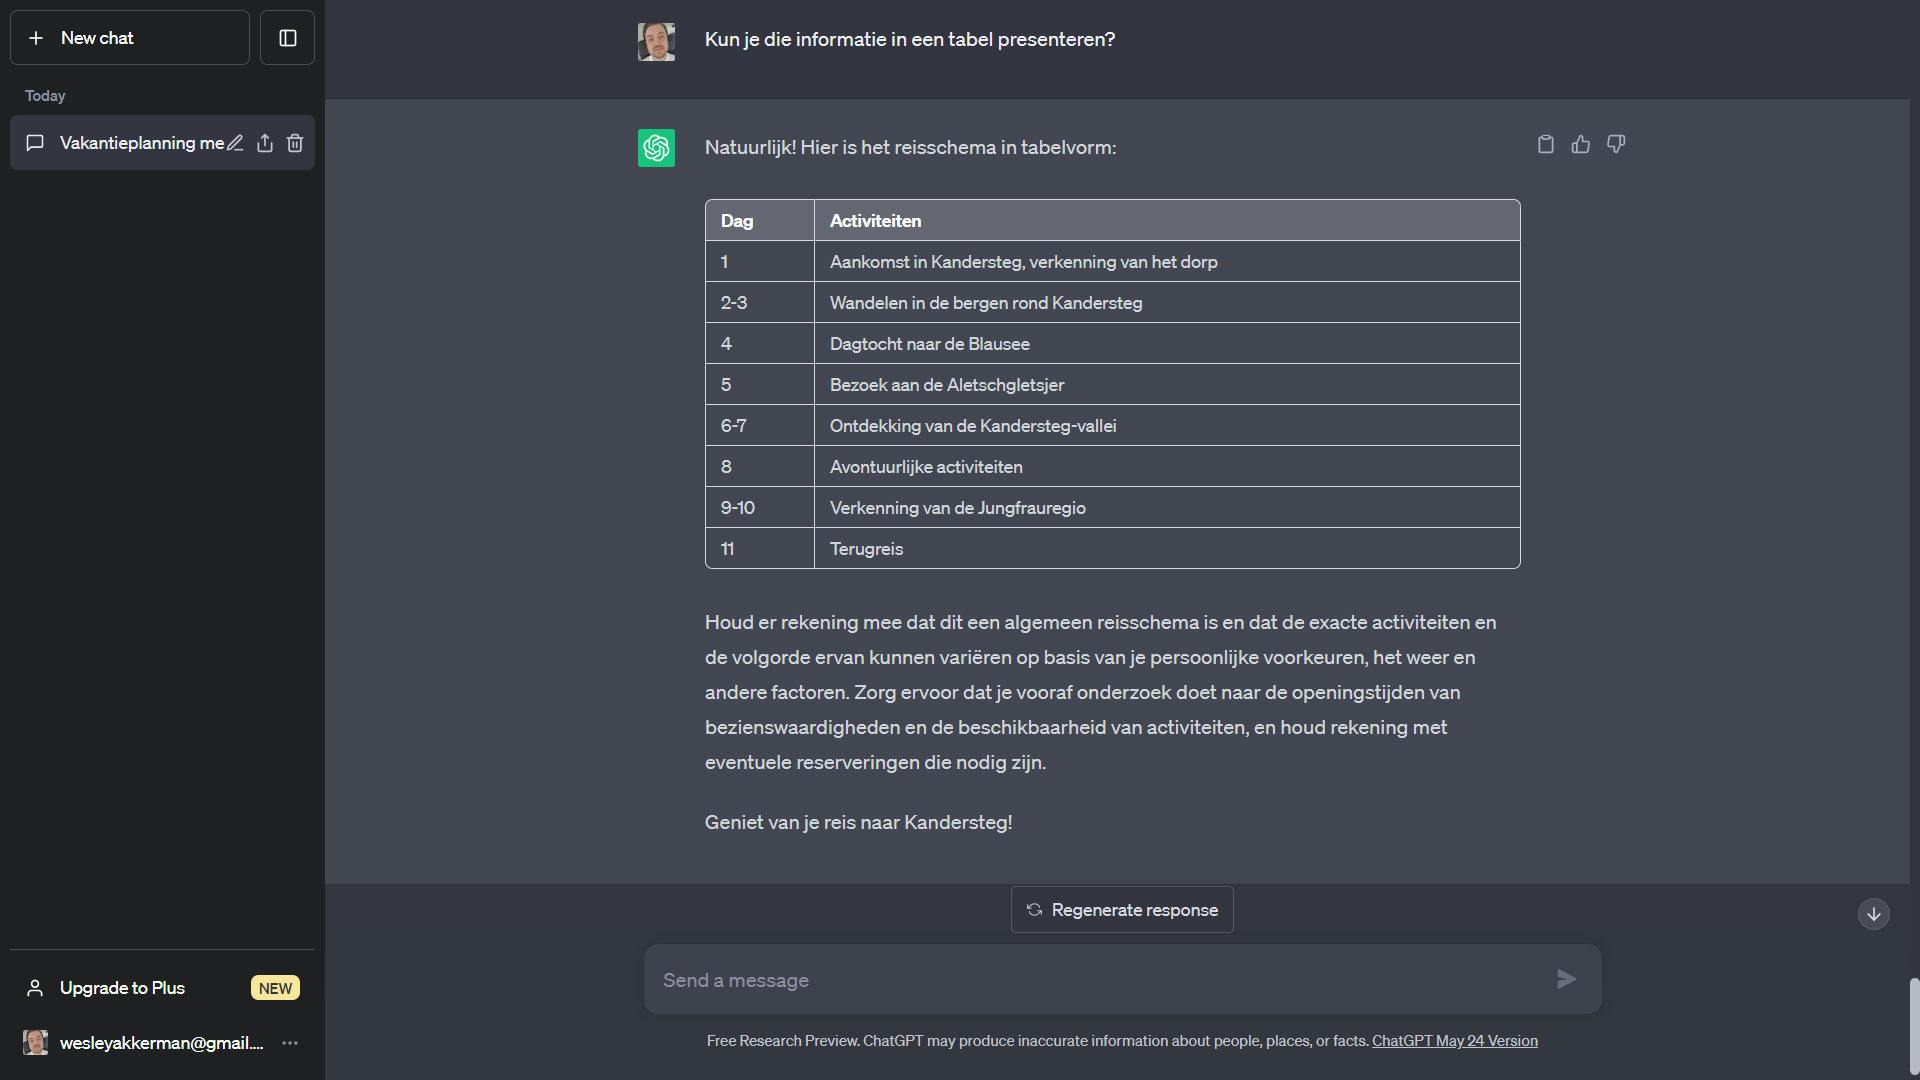Open account options via three dots

coord(290,1043)
